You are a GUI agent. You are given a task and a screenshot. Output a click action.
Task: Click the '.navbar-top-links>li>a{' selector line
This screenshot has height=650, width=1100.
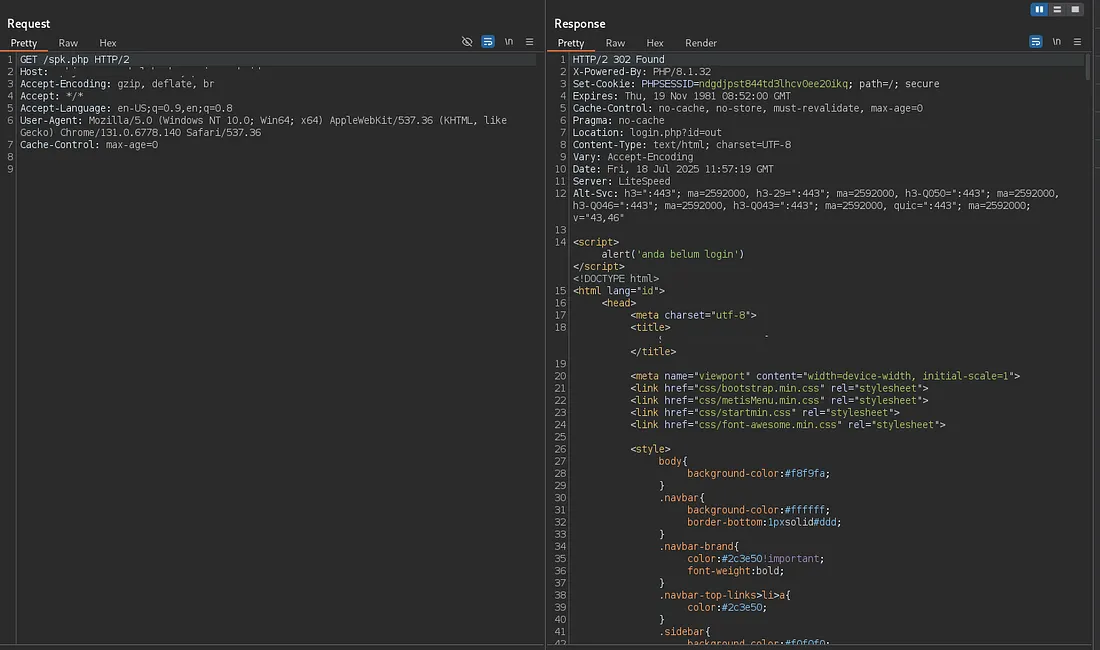point(725,595)
